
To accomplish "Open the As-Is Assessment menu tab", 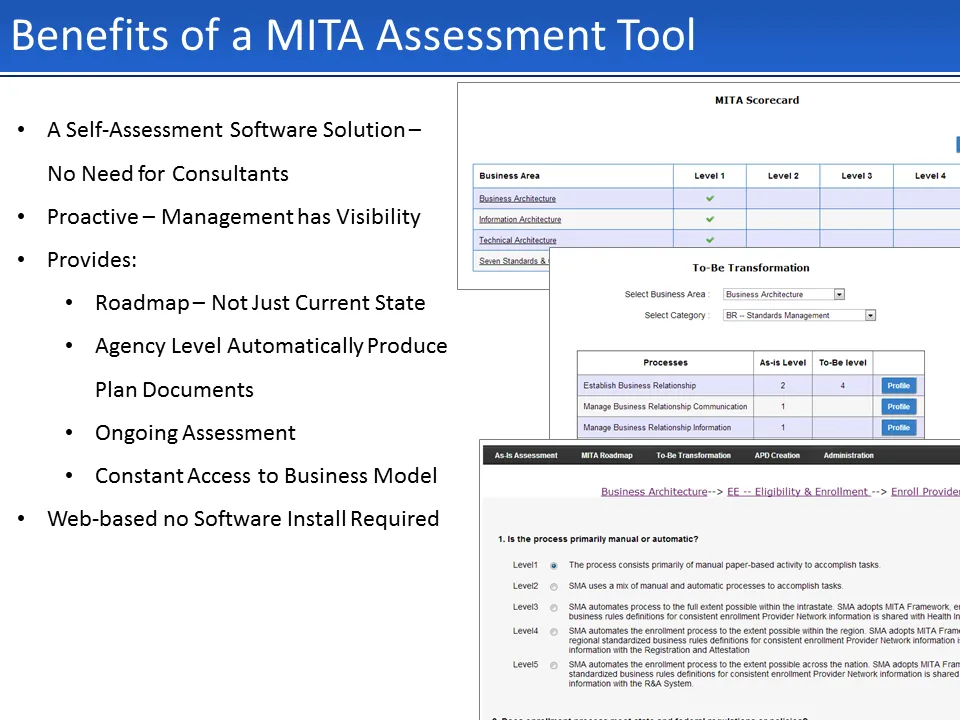I will [526, 456].
